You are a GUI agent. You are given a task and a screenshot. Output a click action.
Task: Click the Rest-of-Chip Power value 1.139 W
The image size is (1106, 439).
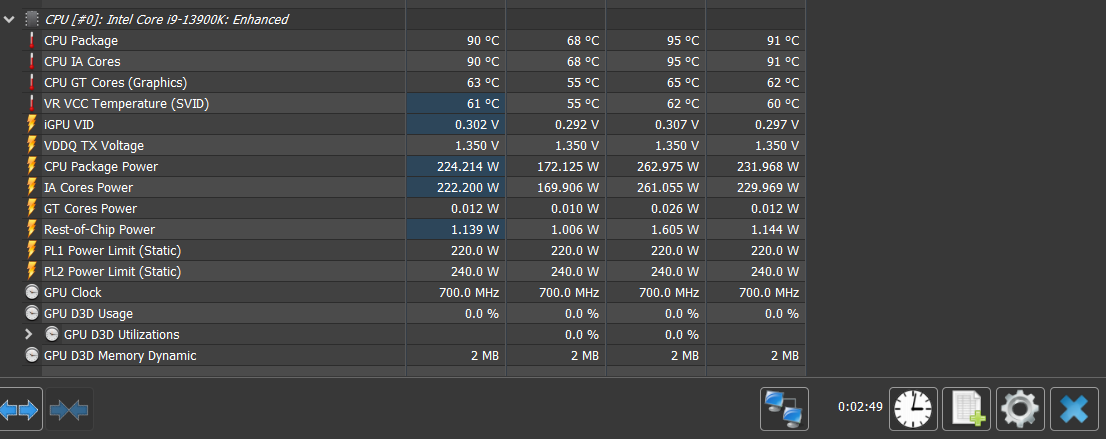point(470,230)
